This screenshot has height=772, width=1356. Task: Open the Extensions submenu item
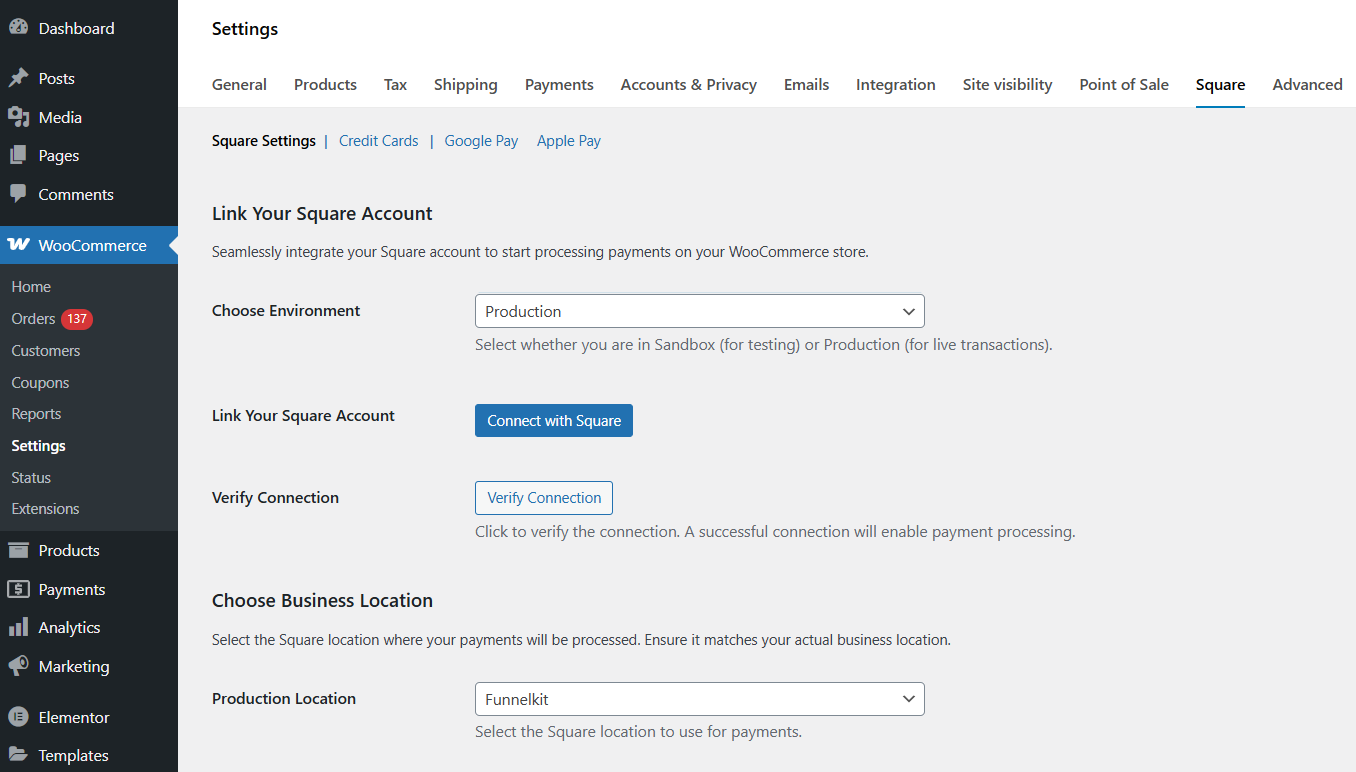45,509
